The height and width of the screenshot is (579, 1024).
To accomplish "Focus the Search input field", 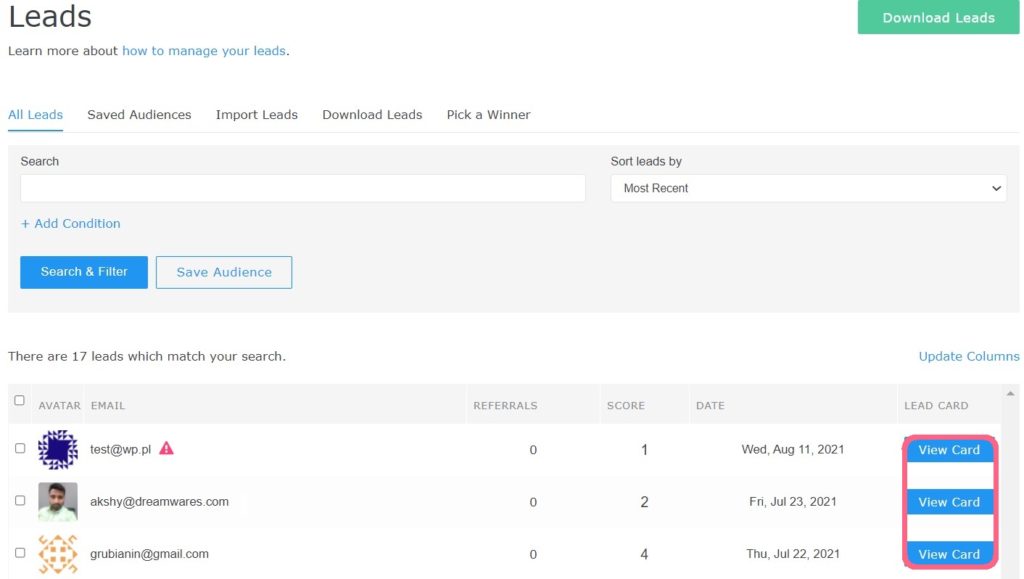I will pos(302,188).
